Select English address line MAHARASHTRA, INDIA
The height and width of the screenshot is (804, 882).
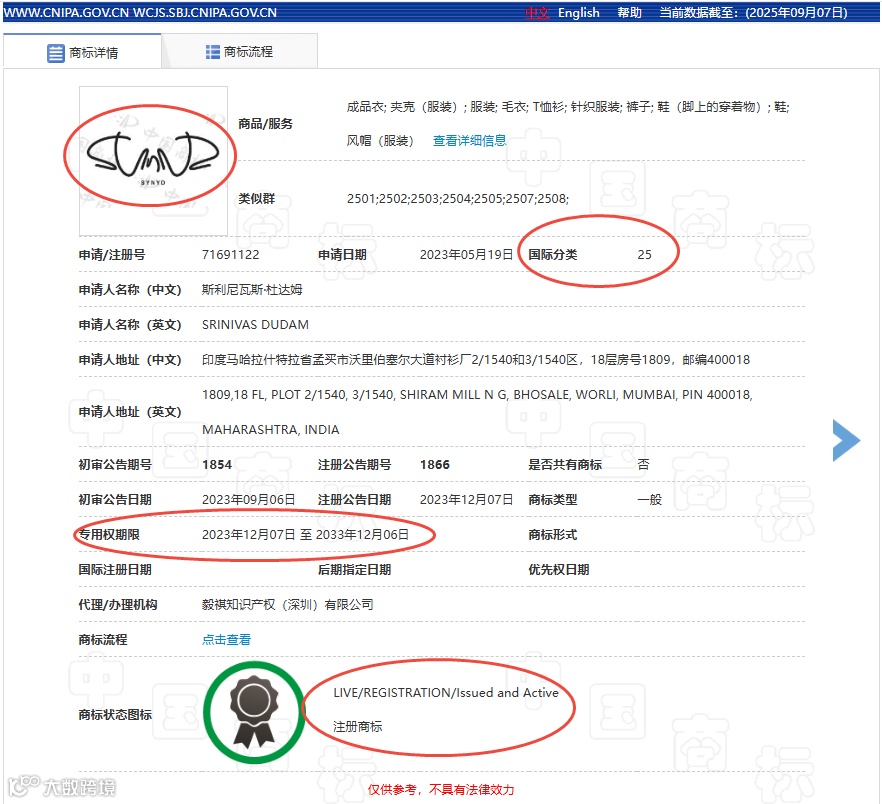[x=271, y=430]
